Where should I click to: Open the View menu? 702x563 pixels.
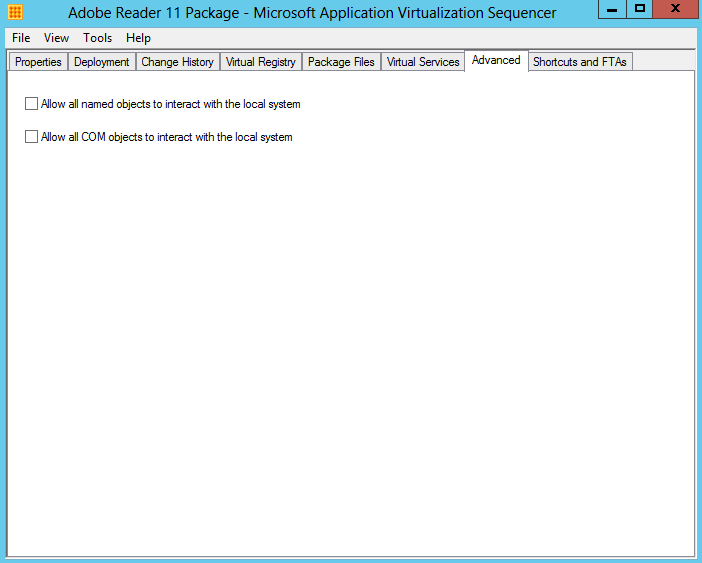point(56,38)
